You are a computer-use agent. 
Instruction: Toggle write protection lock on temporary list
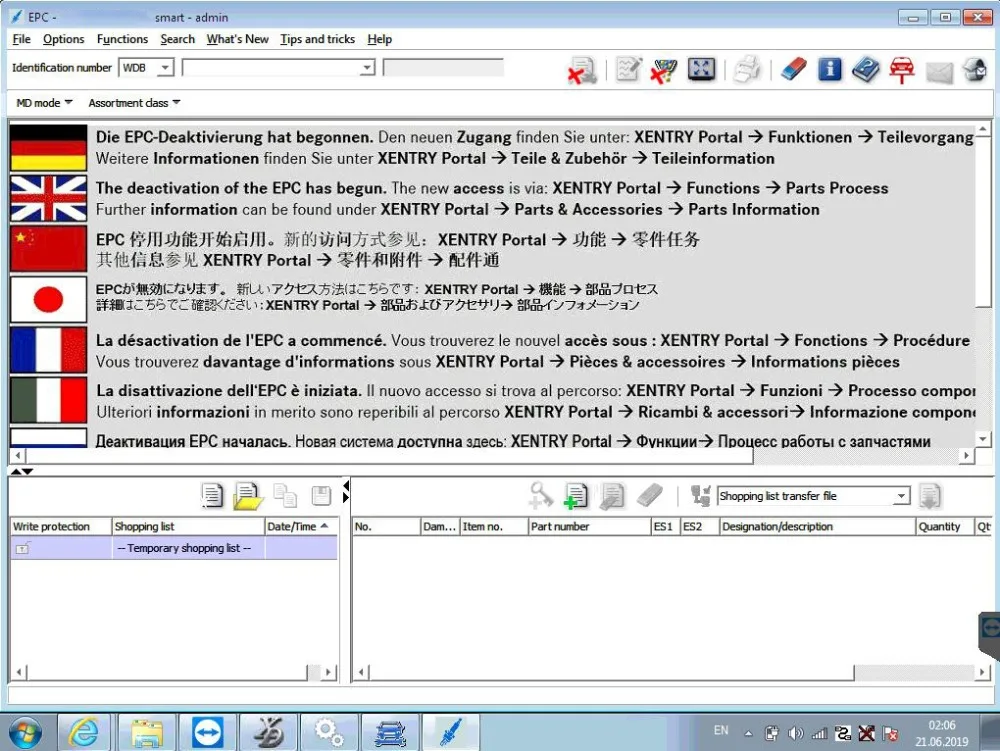(23, 548)
